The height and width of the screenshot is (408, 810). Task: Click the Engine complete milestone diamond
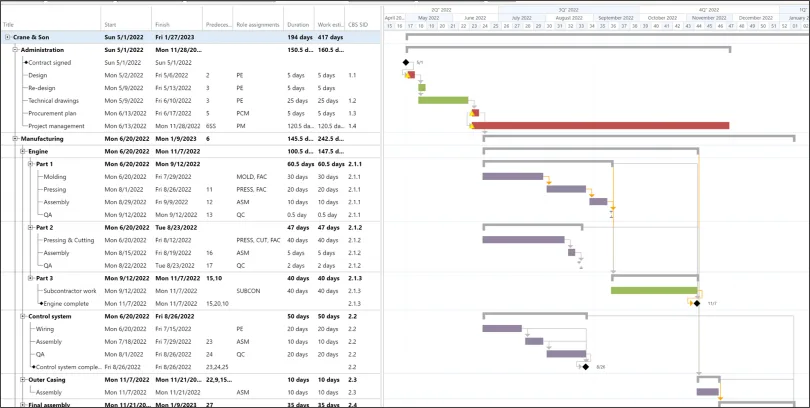click(x=697, y=303)
